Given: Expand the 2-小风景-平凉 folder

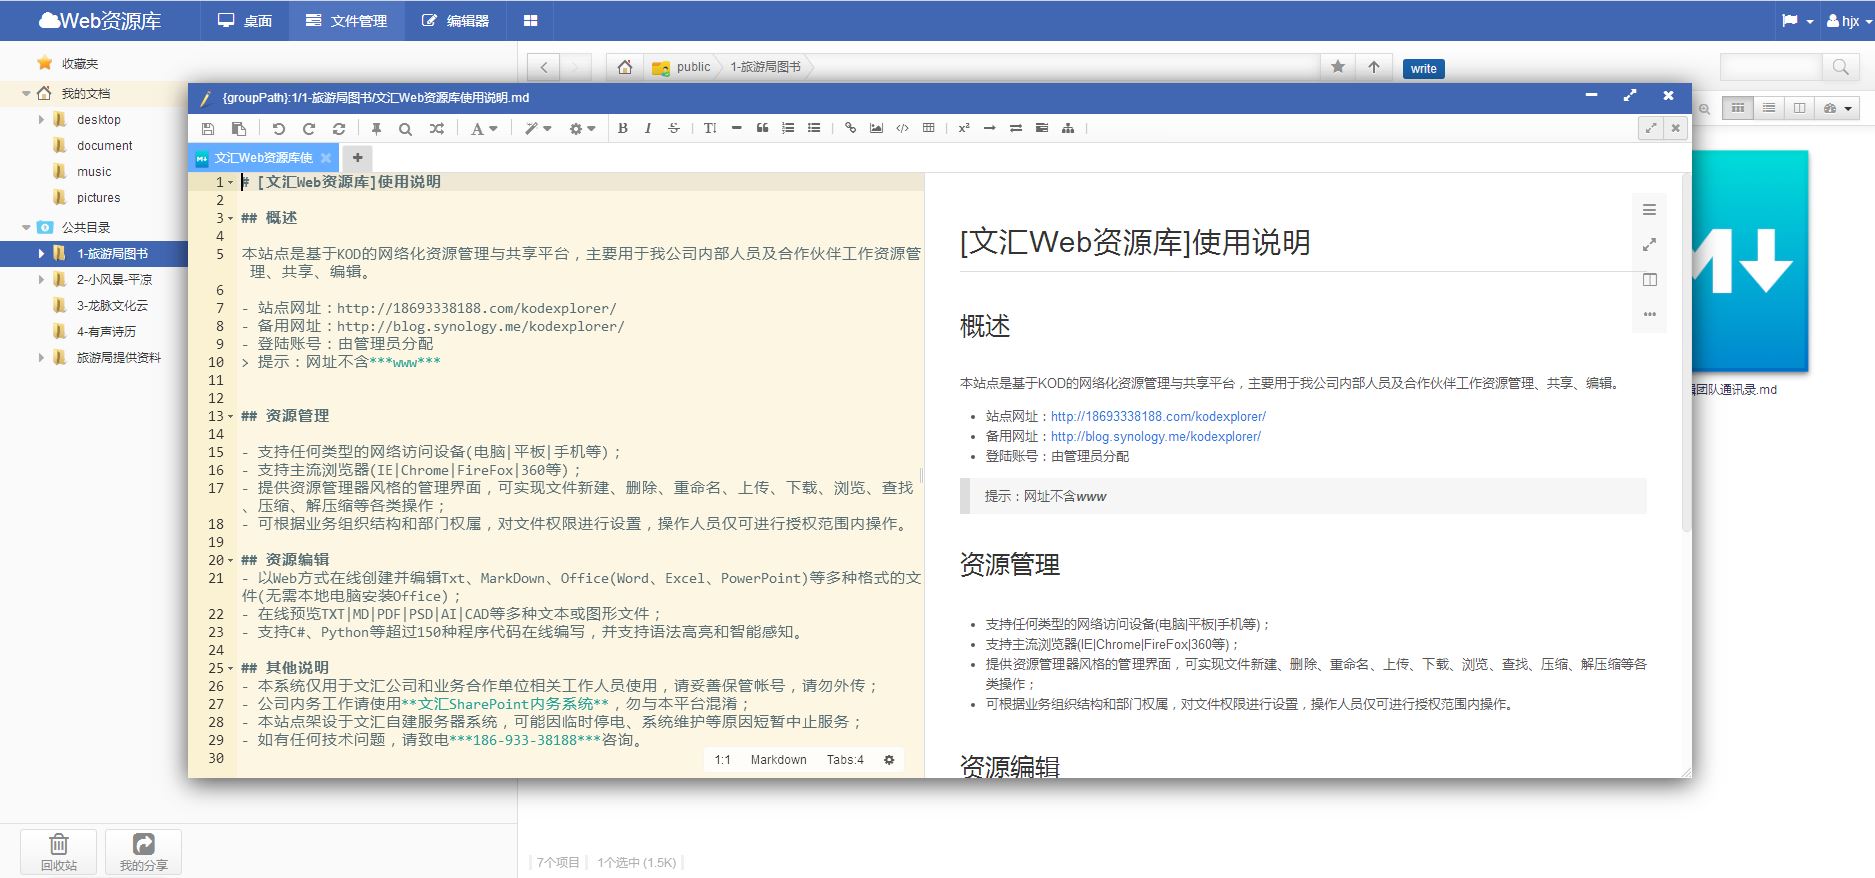Looking at the screenshot, I should pos(41,280).
